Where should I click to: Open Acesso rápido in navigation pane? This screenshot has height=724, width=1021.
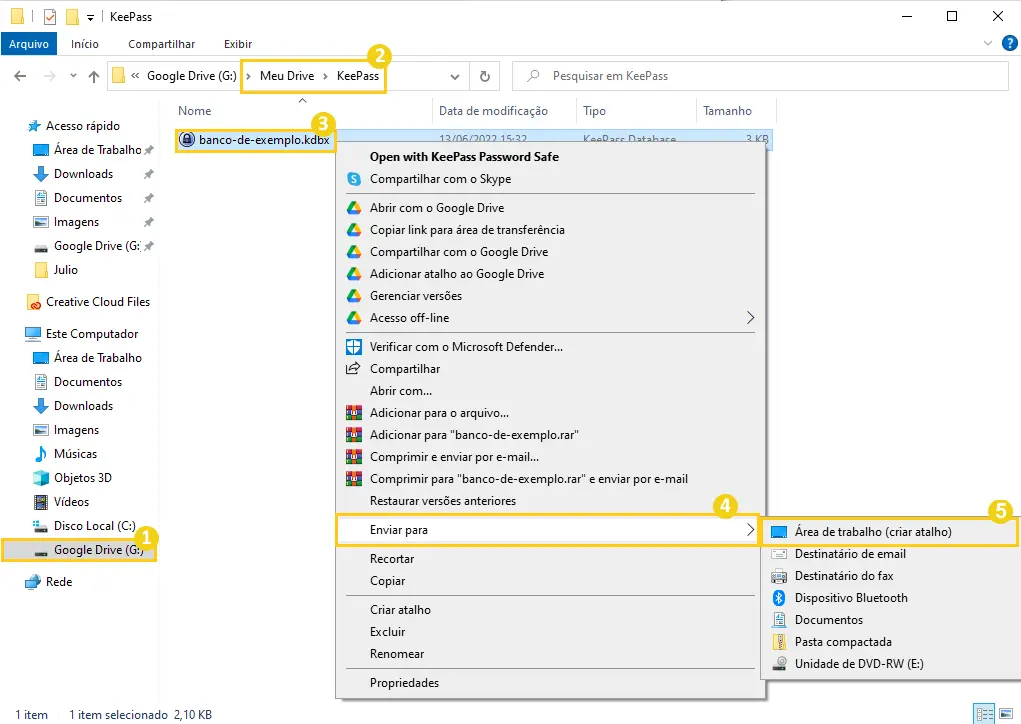pyautogui.click(x=83, y=126)
